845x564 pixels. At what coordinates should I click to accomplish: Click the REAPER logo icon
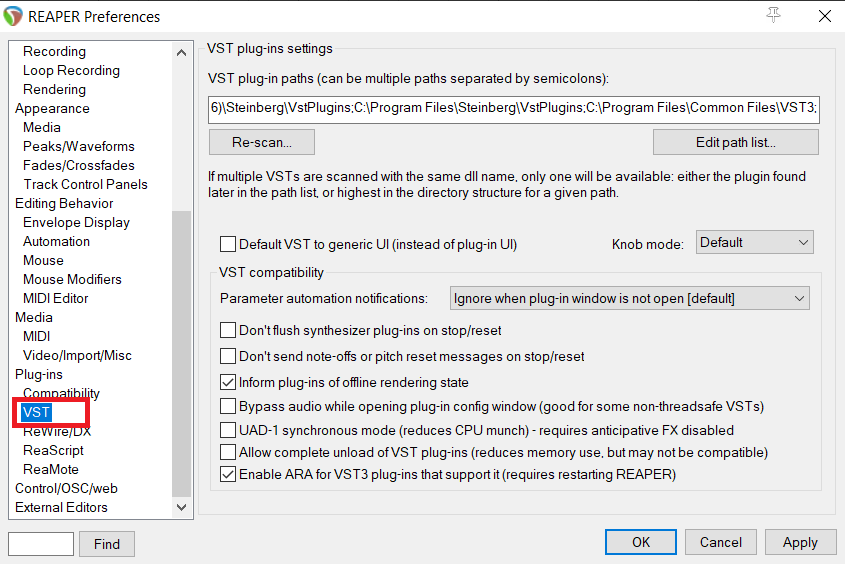point(13,16)
